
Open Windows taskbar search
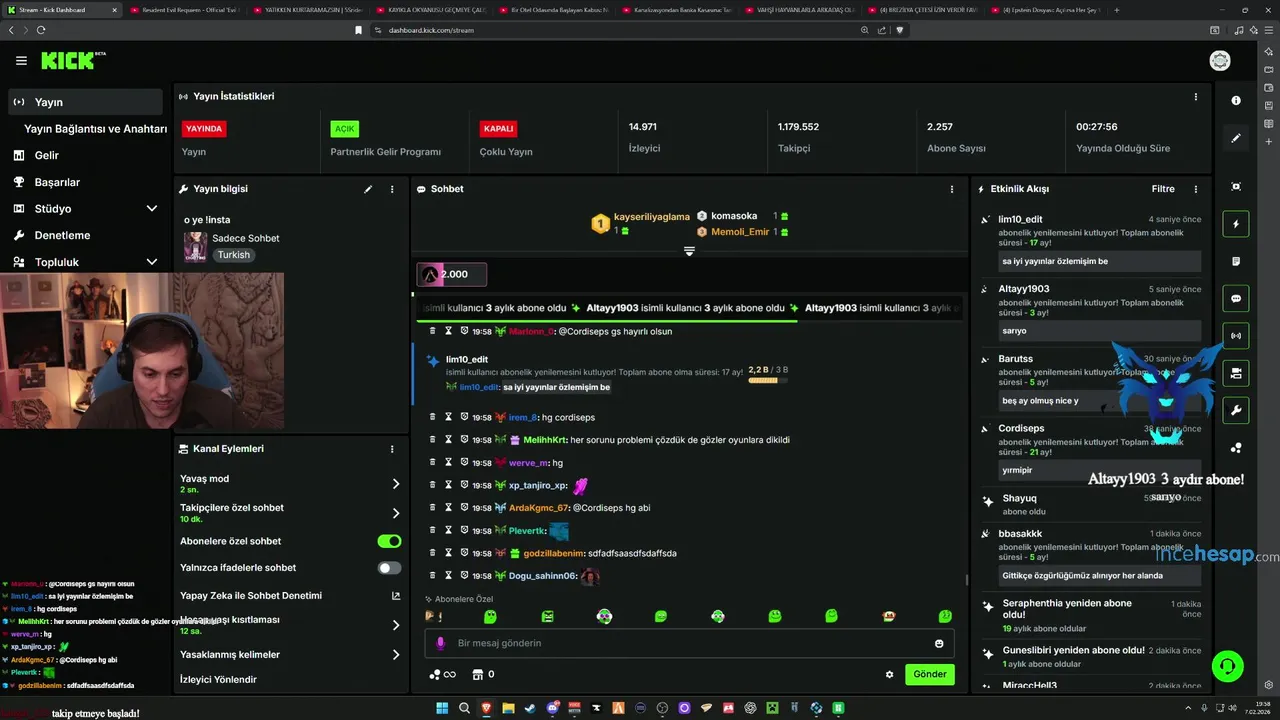pos(465,708)
